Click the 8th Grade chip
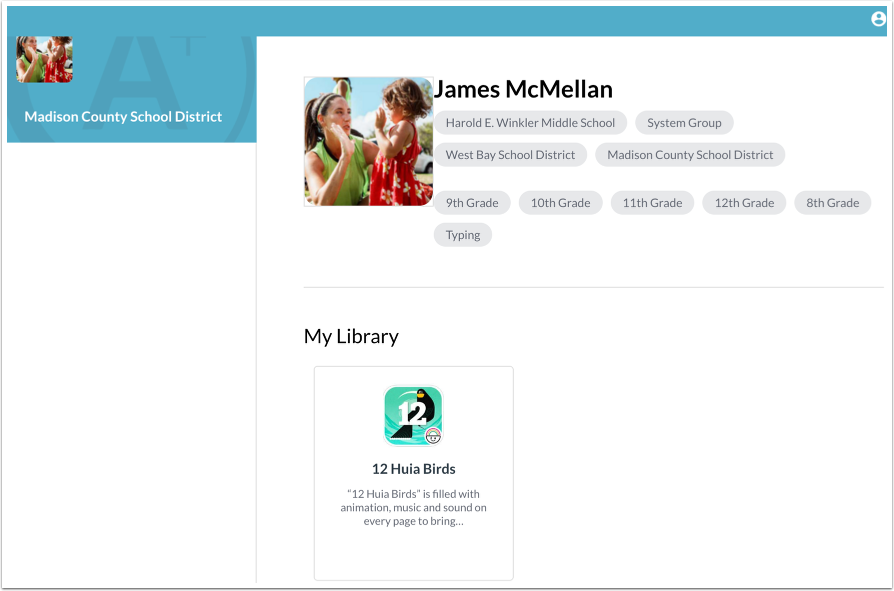894x591 pixels. point(832,202)
